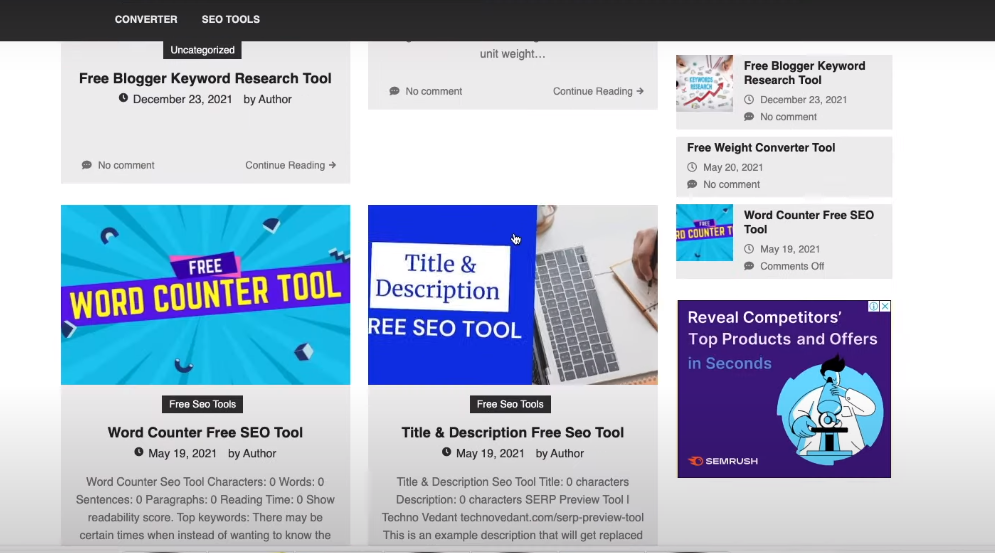Click sidebar clock icon next to May 20, 2021
The width and height of the screenshot is (995, 553).
[x=692, y=168]
